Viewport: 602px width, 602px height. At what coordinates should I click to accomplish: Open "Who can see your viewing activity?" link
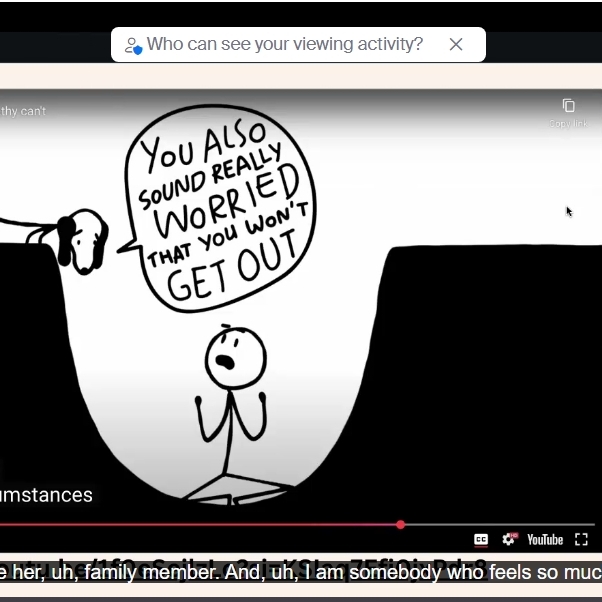click(x=285, y=44)
